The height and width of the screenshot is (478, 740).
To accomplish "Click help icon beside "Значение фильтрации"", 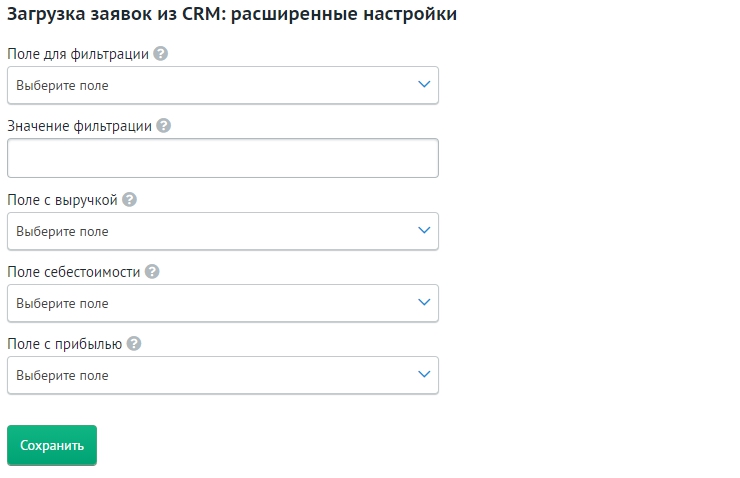I will 164,126.
